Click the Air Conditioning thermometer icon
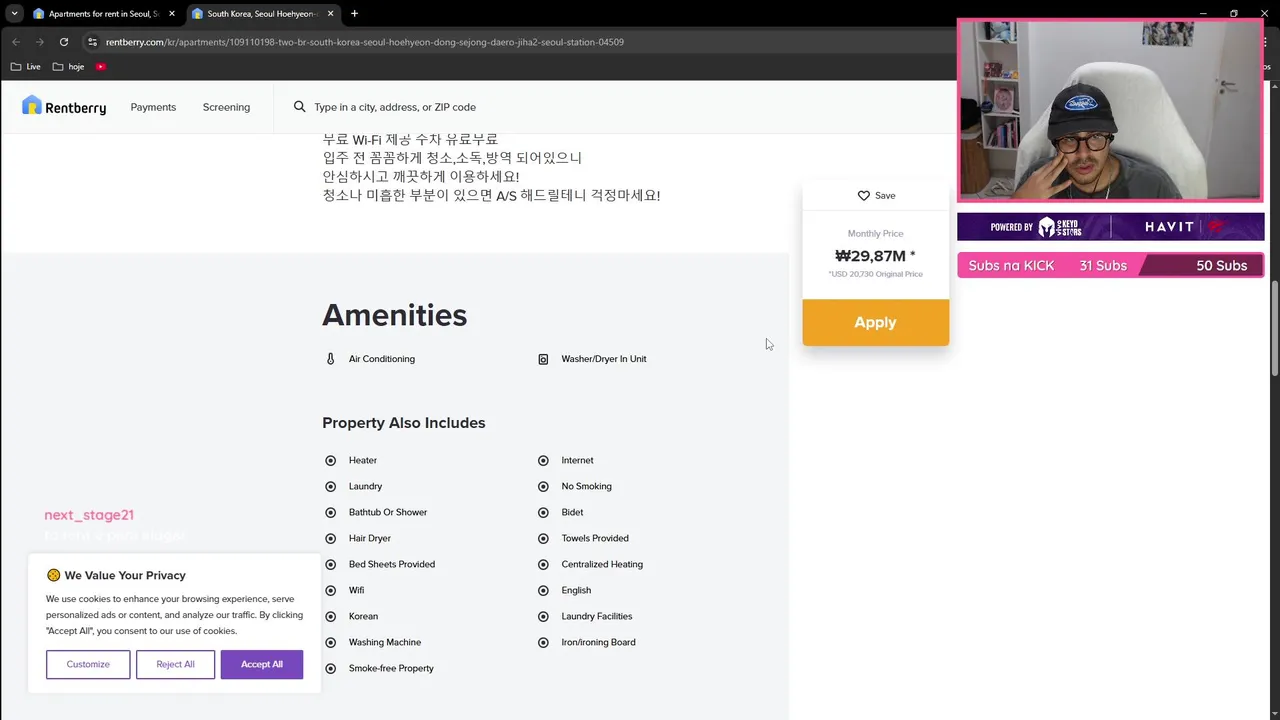 (x=330, y=359)
